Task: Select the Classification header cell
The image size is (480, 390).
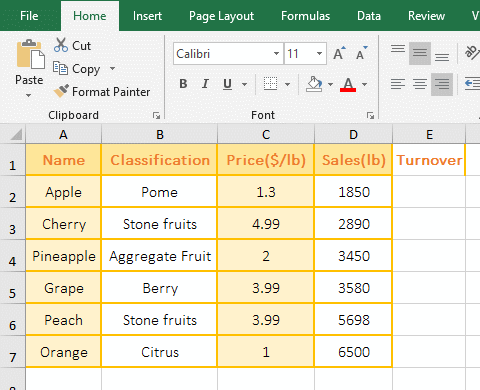Action: point(160,160)
